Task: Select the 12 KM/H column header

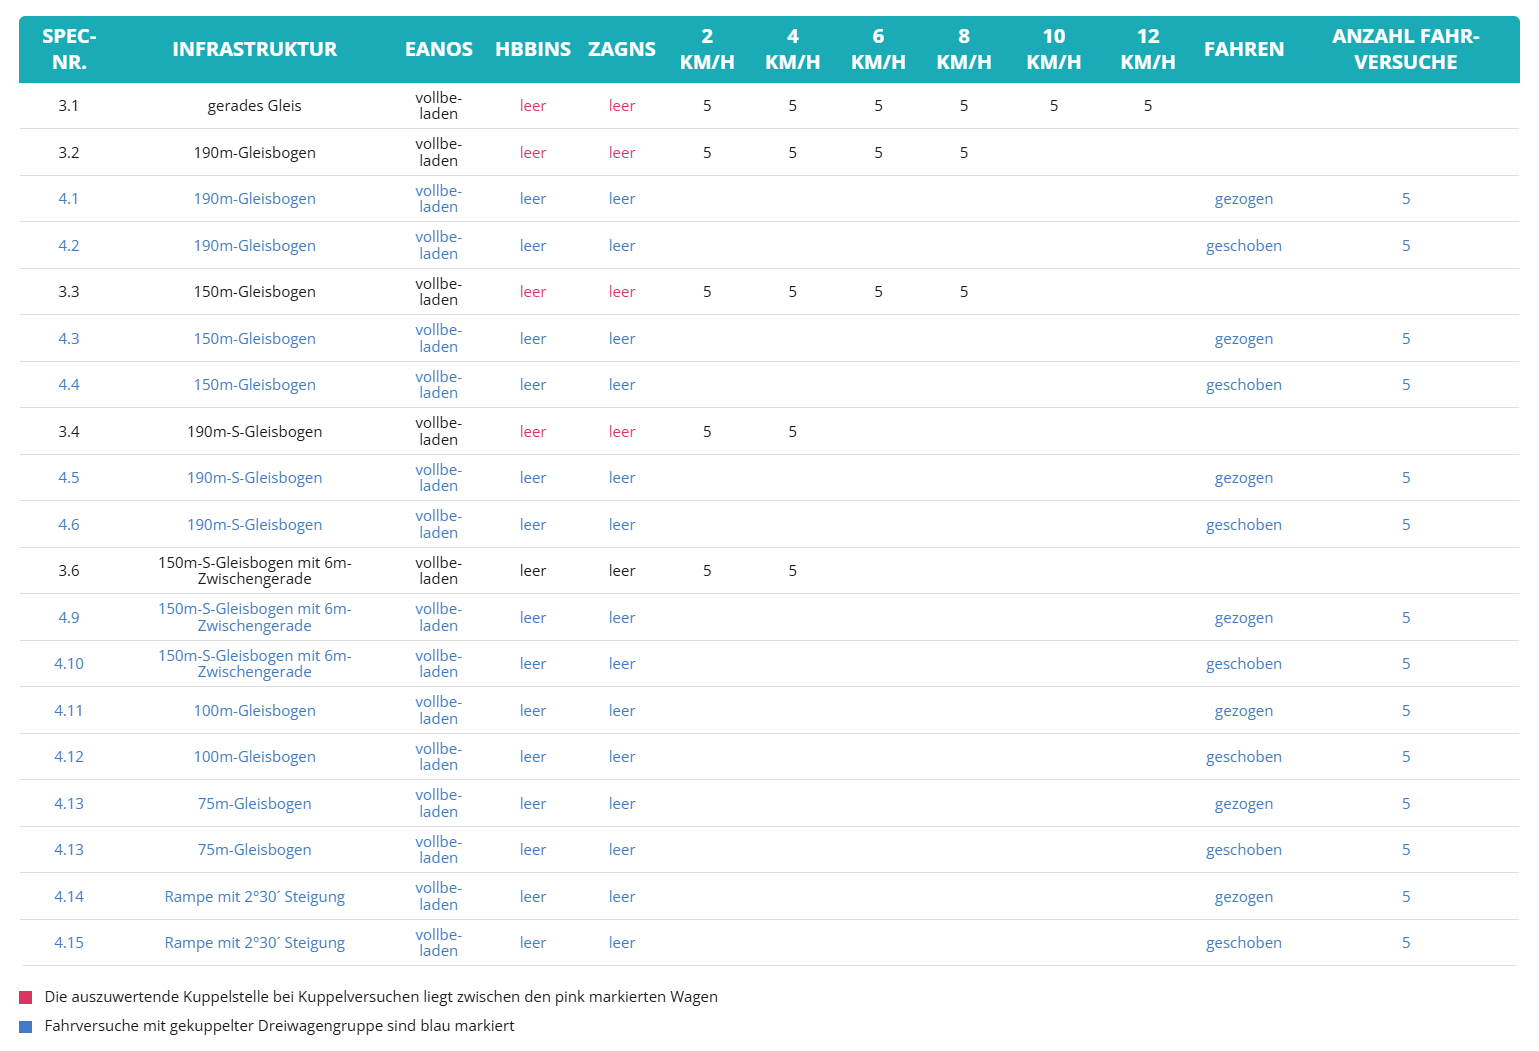Action: 1148,49
